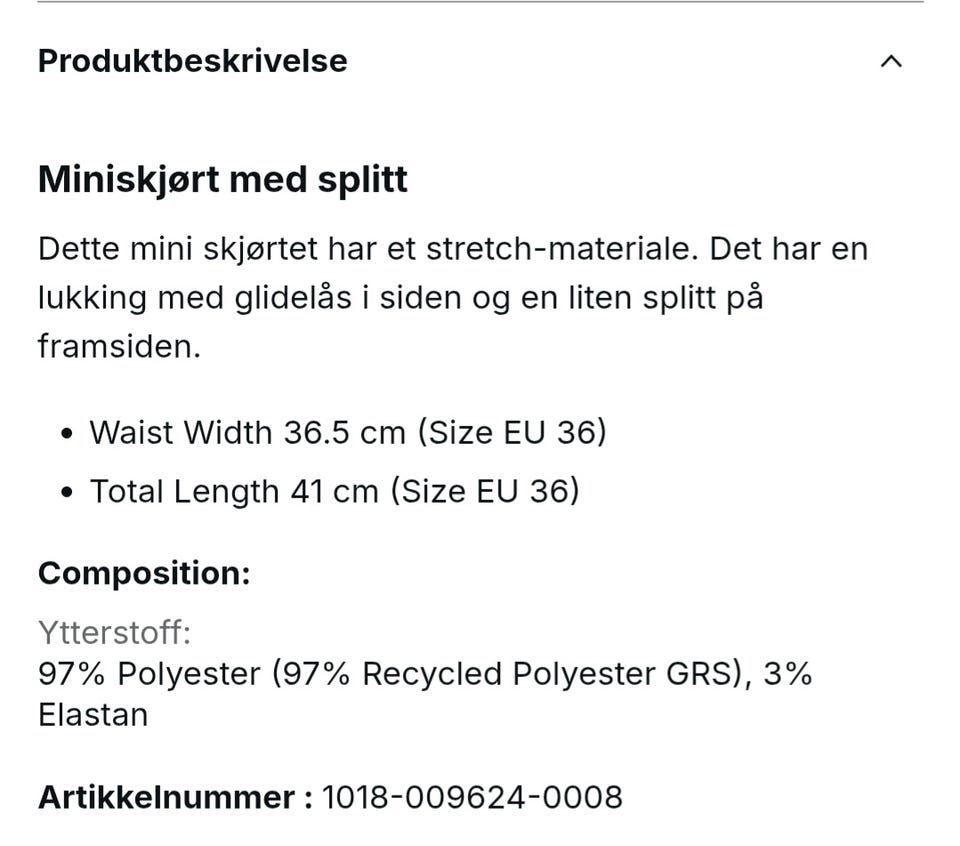Select article number 1018-009624-0008

pyautogui.click(x=472, y=798)
